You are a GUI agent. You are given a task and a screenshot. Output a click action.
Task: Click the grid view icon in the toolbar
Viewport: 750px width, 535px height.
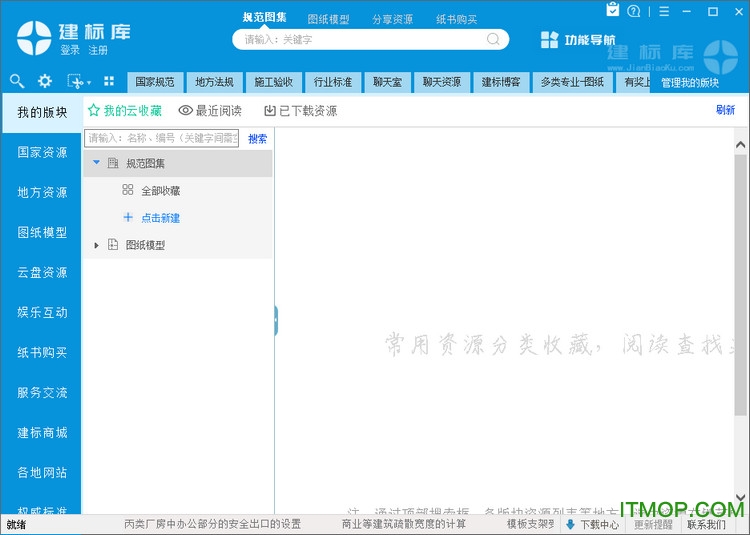click(x=109, y=81)
